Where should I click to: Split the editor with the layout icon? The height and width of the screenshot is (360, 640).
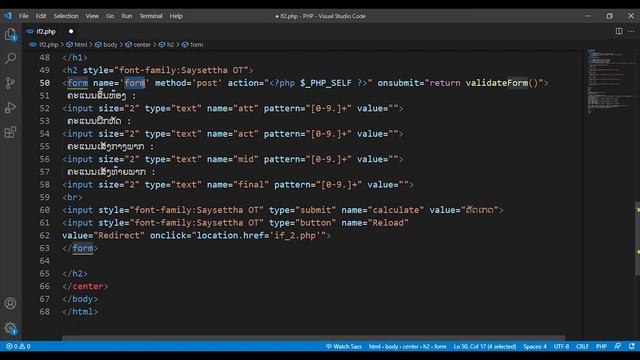coord(619,31)
